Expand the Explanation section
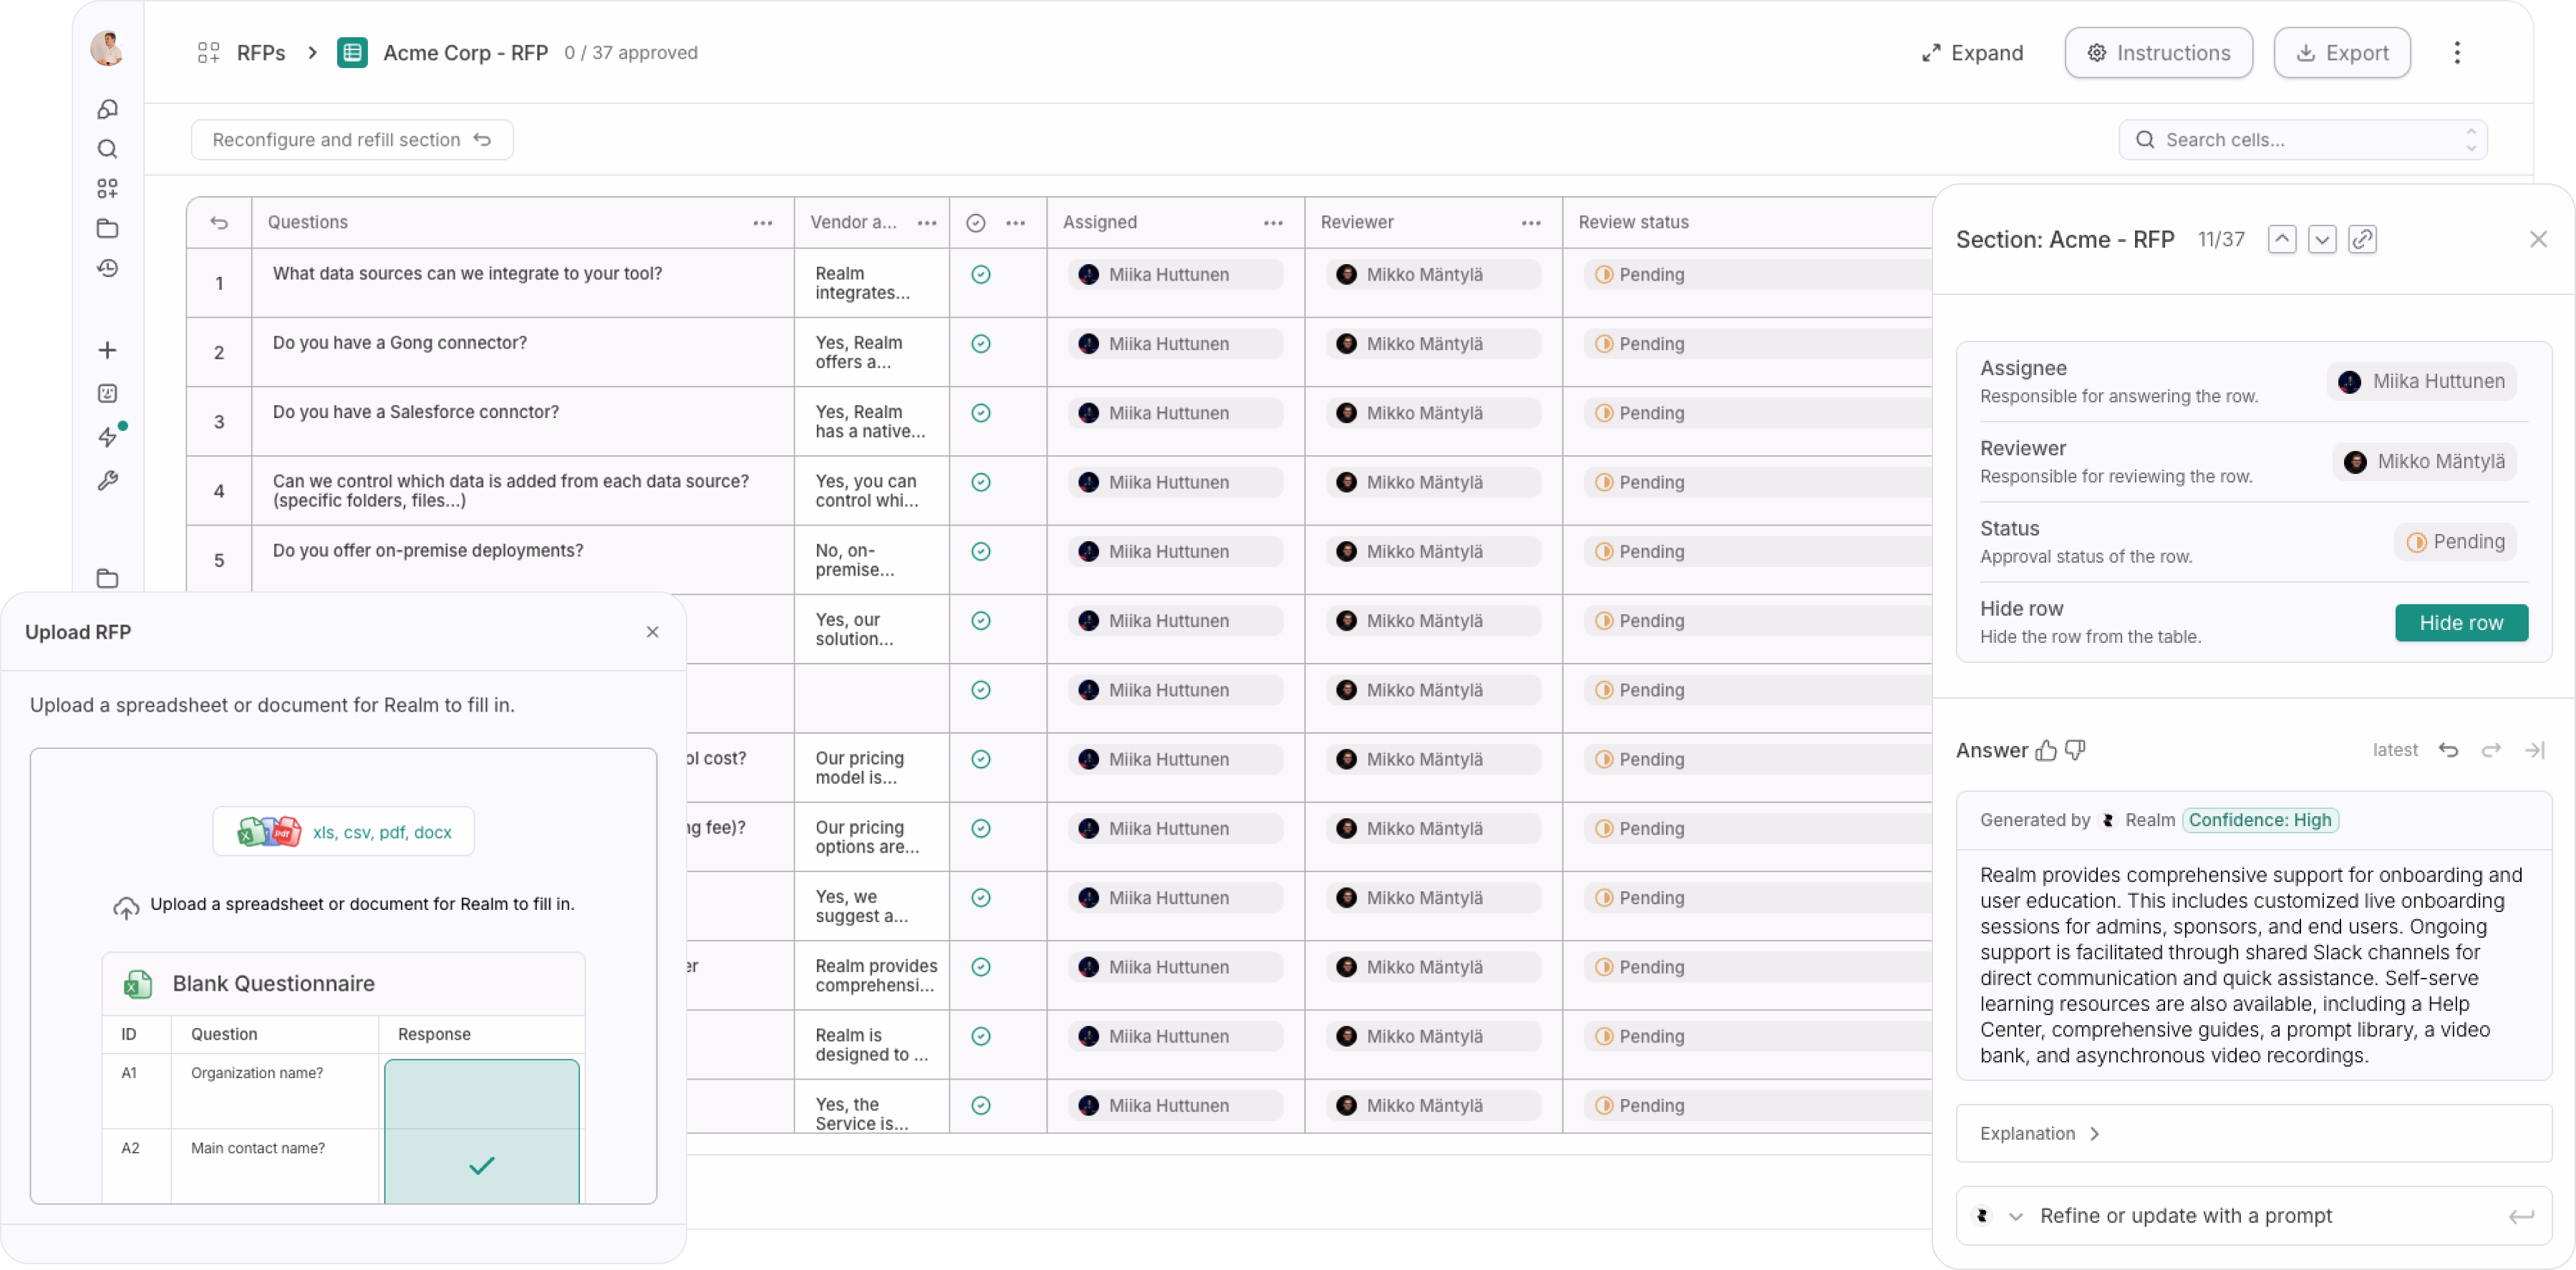 click(2040, 1133)
